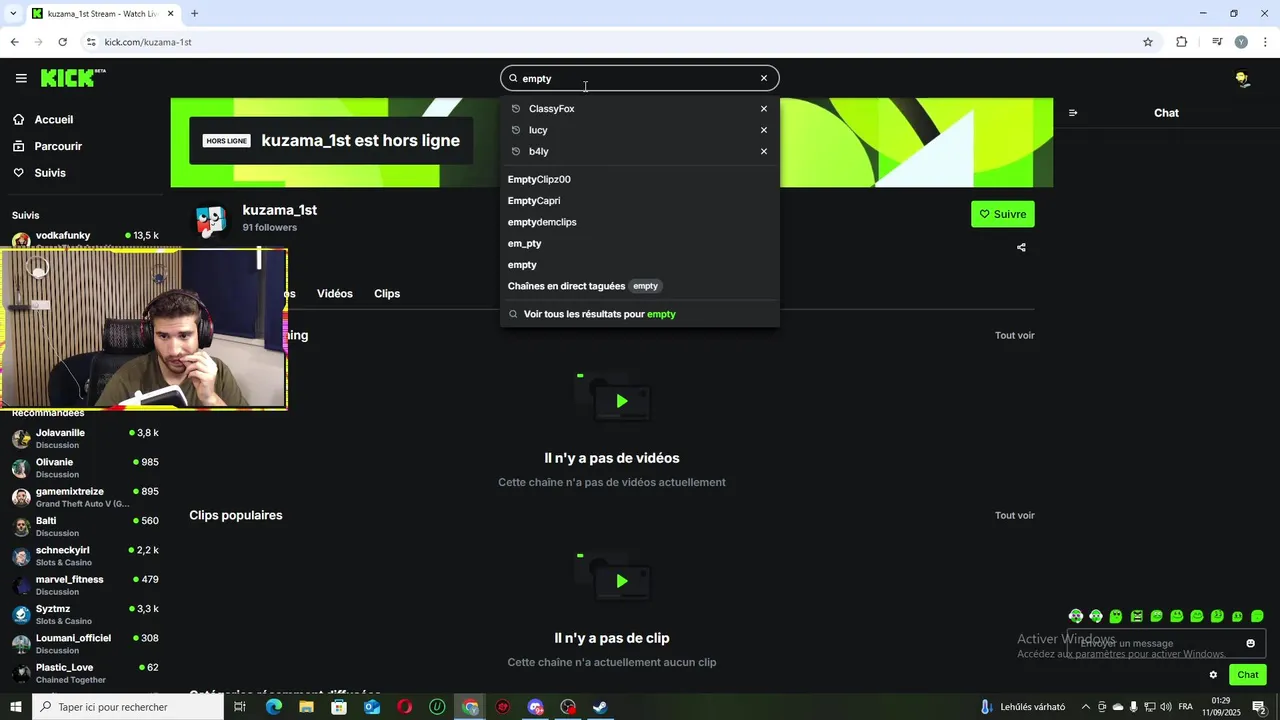
Task: Open Task View on taskbar
Action: click(240, 707)
